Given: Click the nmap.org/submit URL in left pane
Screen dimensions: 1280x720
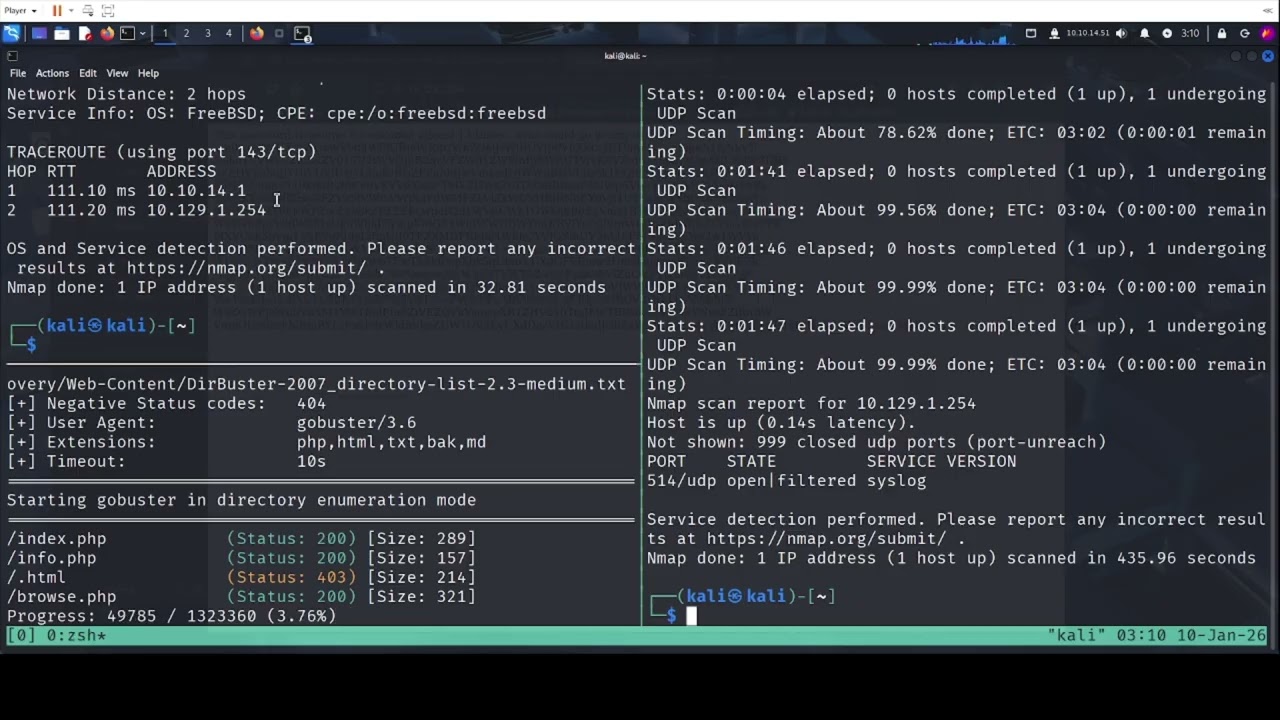Looking at the screenshot, I should tap(246, 268).
